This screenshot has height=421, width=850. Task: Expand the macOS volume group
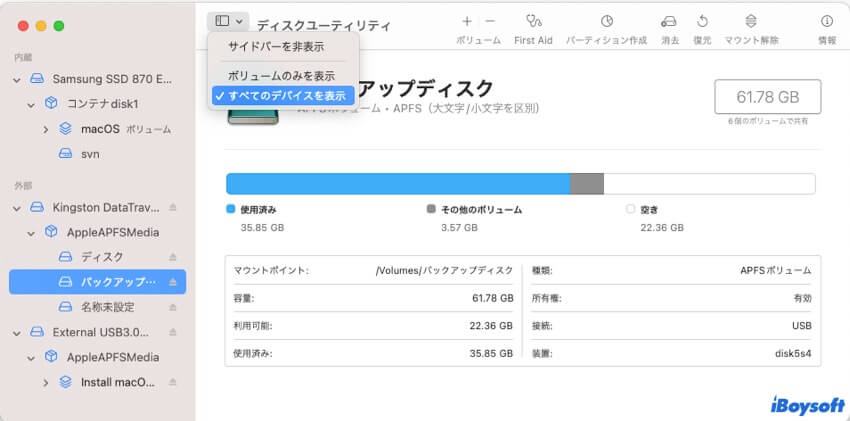(46, 129)
